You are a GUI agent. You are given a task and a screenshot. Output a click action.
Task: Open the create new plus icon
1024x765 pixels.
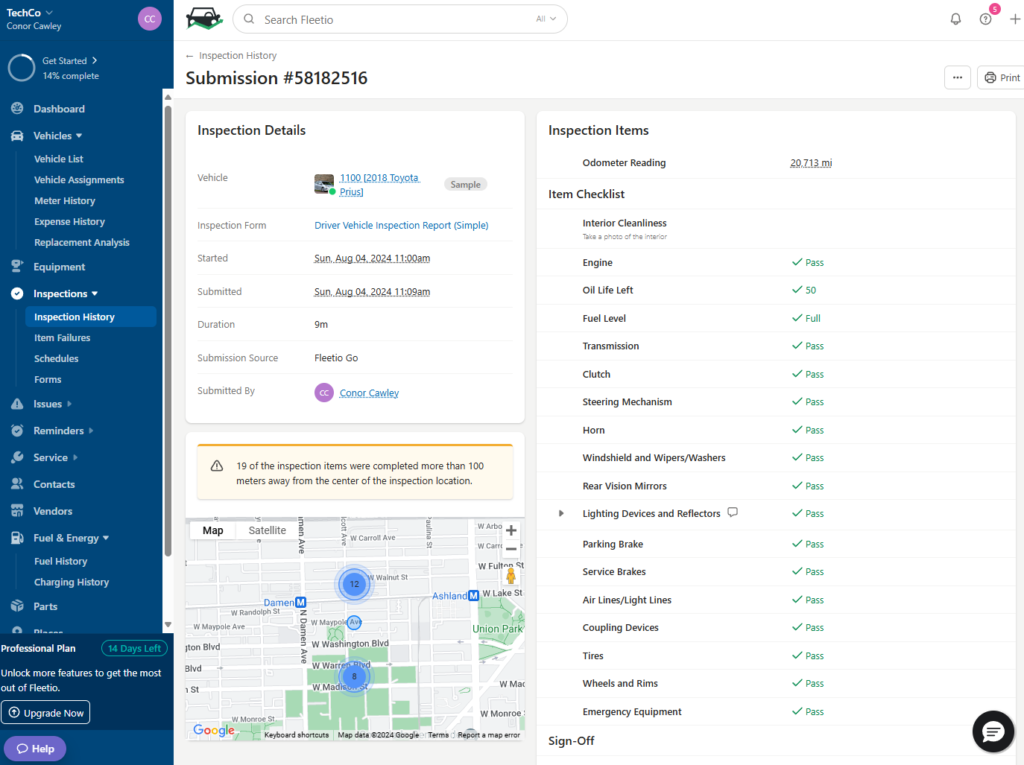click(x=1015, y=18)
